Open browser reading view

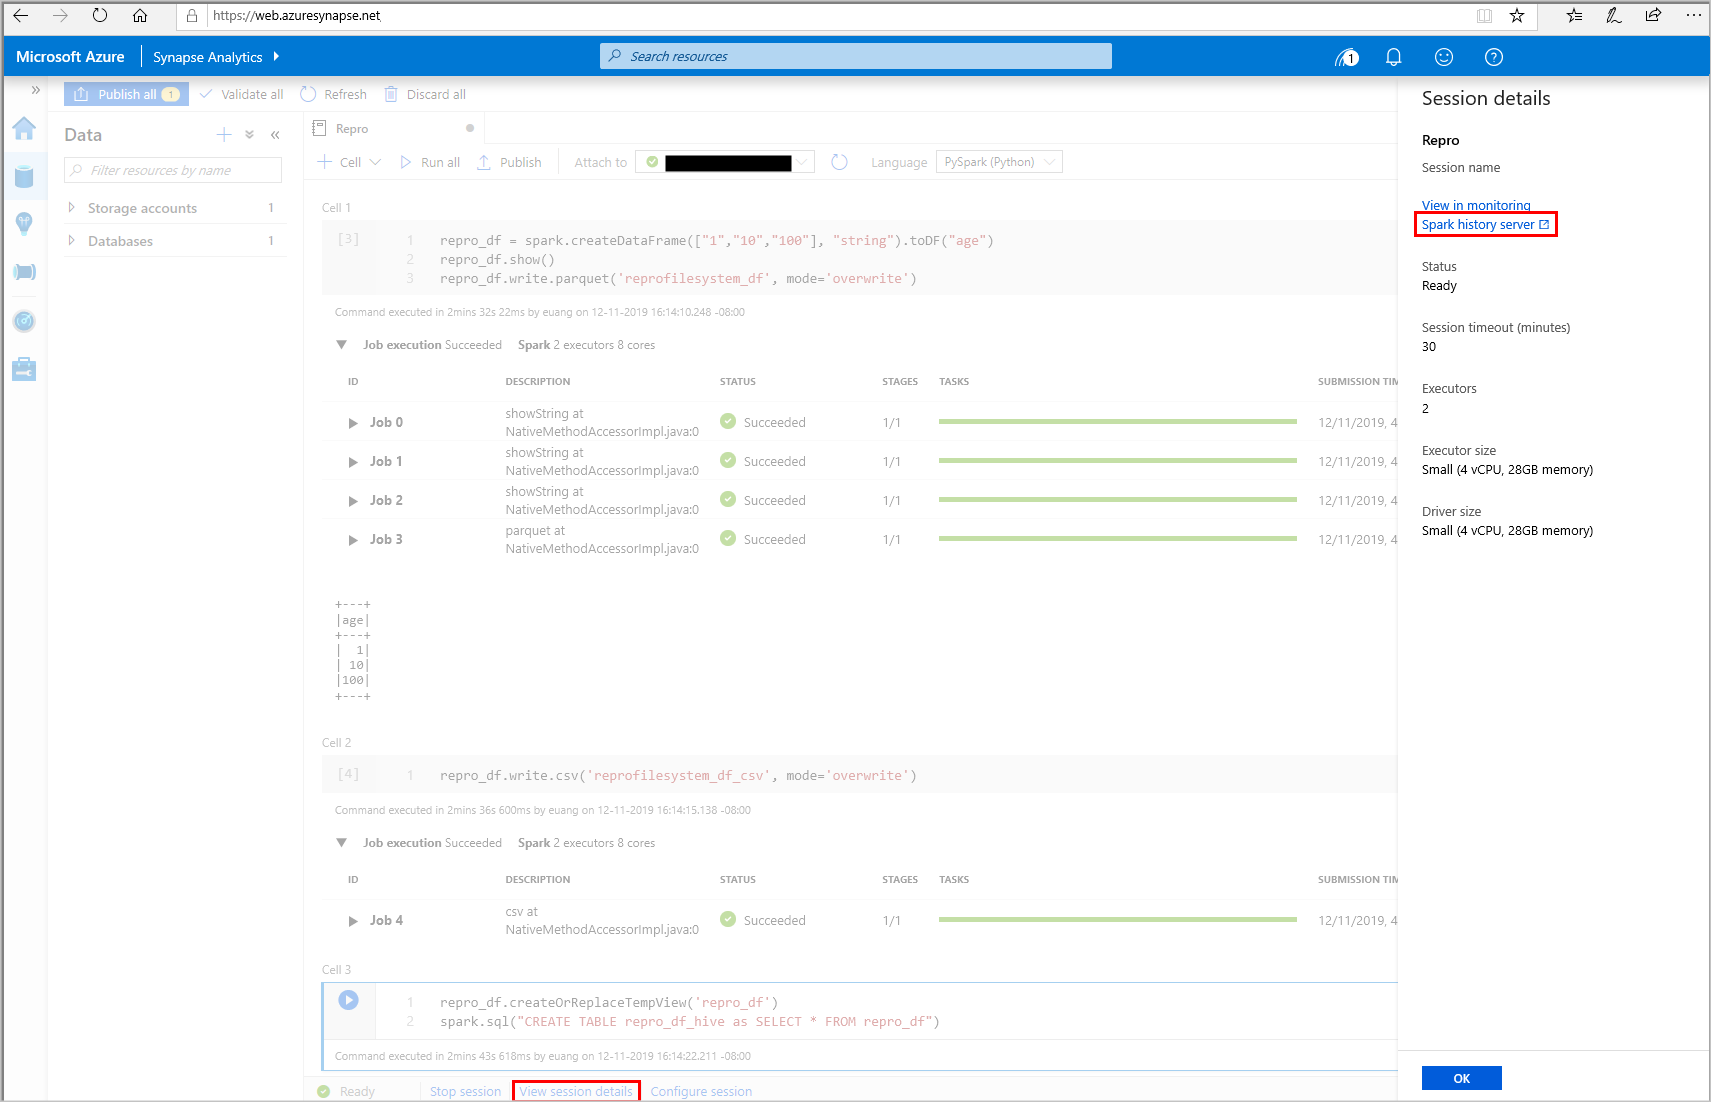coord(1485,16)
